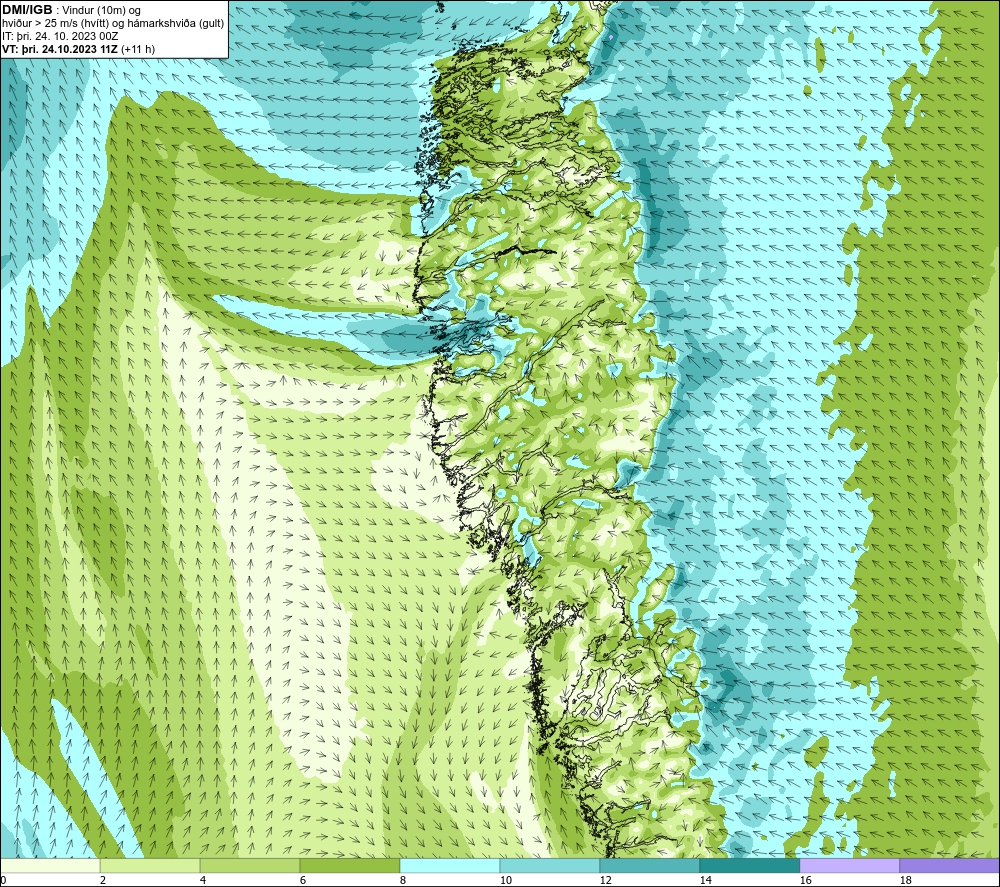Image resolution: width=1000 pixels, height=887 pixels.
Task: Click the legend scale number 18
Action: (x=905, y=881)
